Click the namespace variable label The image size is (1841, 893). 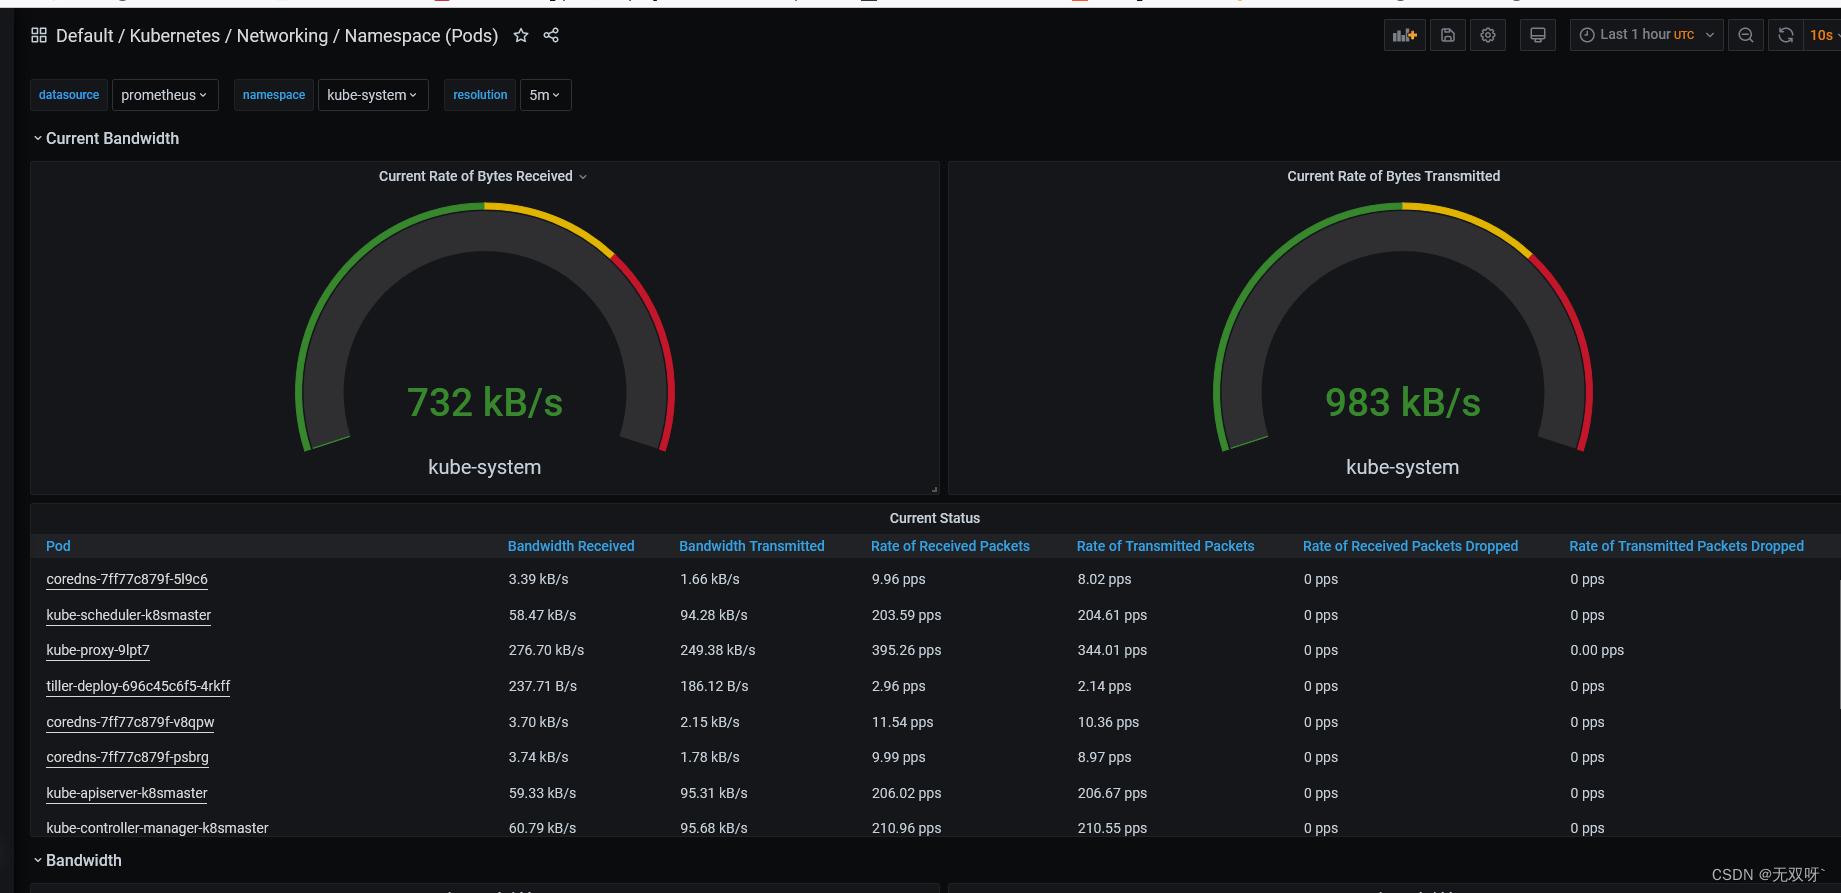pos(274,95)
